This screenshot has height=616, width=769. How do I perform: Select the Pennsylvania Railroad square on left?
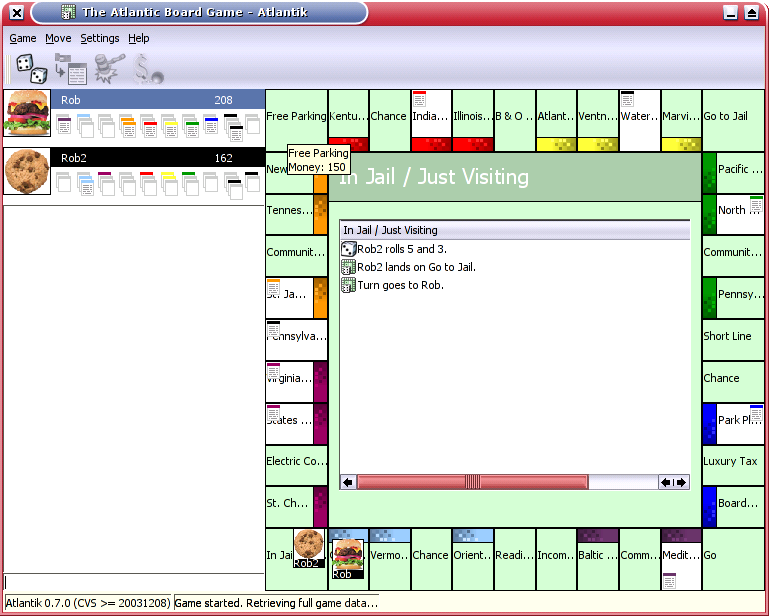tap(296, 340)
